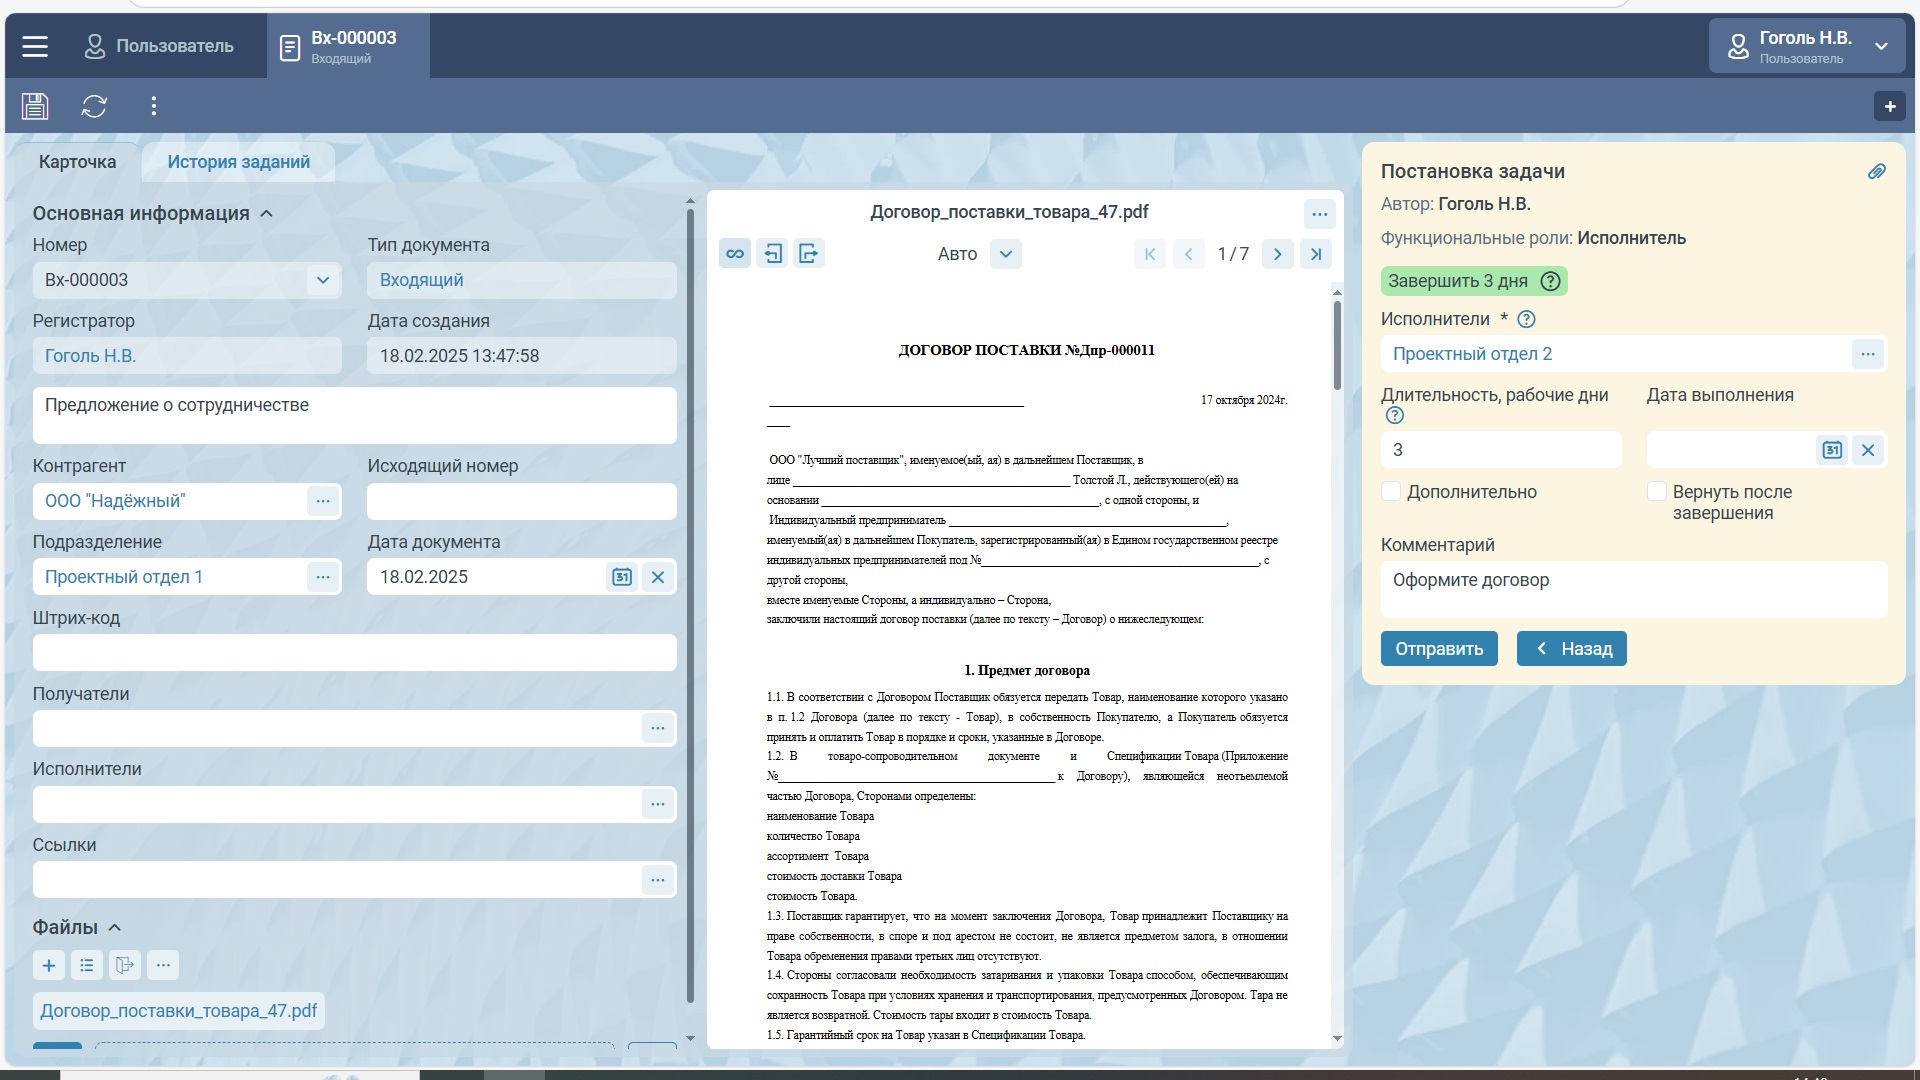This screenshot has height=1080, width=1920.
Task: Click the Назад button
Action: (x=1571, y=649)
